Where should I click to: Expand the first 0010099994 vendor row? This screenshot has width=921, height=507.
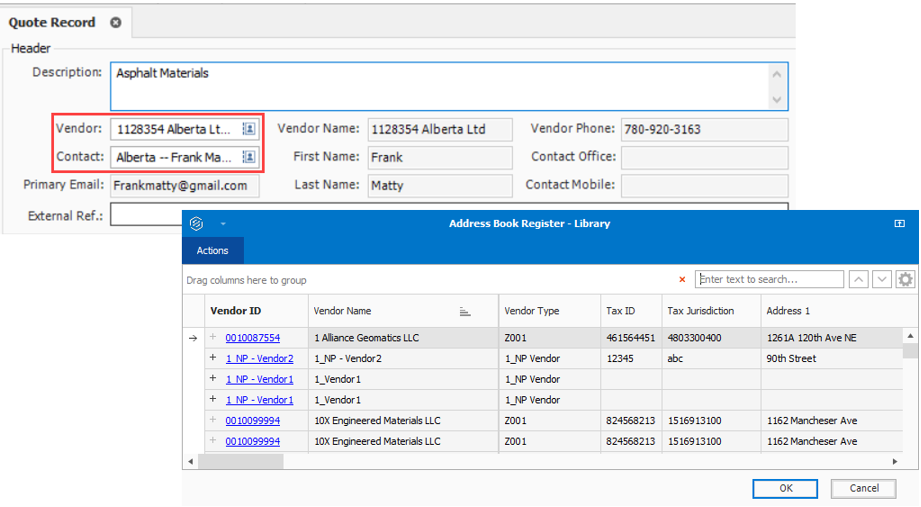[x=213, y=420]
